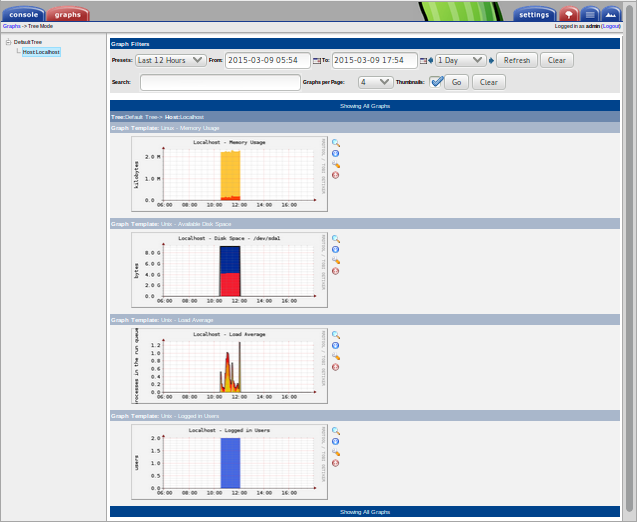Click the Logout link

coord(620,27)
